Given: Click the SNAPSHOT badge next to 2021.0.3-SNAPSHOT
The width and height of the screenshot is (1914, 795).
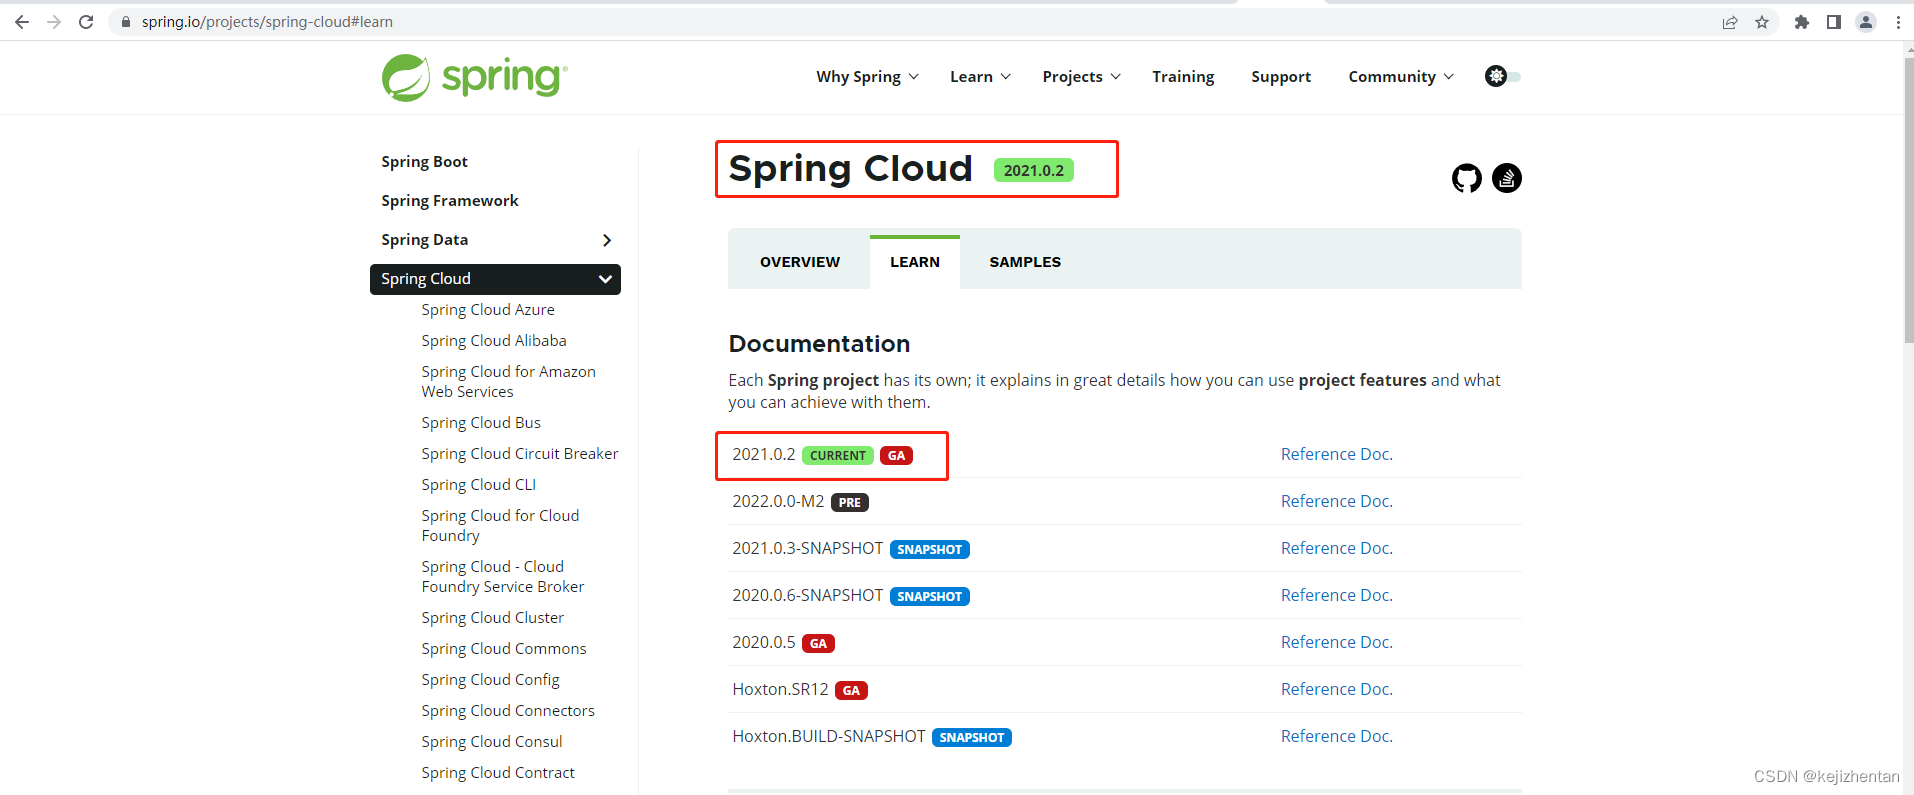Looking at the screenshot, I should coord(930,550).
